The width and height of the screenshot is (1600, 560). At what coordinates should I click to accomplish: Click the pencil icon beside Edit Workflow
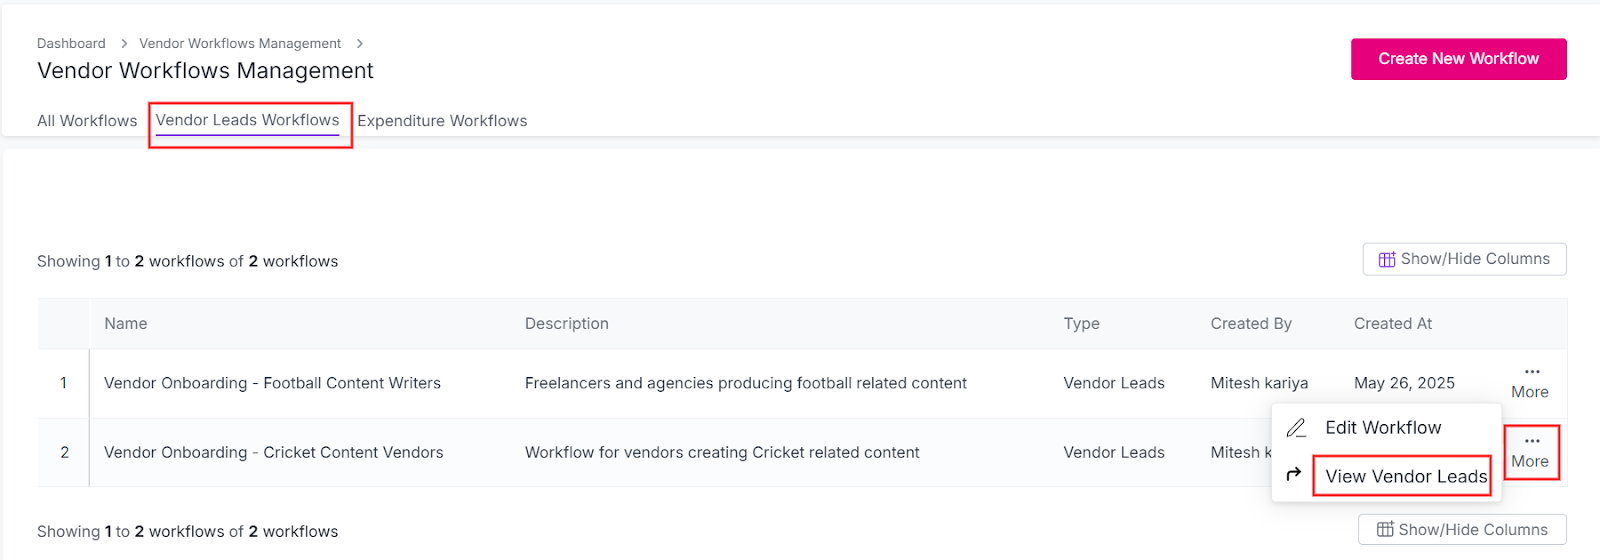point(1296,428)
